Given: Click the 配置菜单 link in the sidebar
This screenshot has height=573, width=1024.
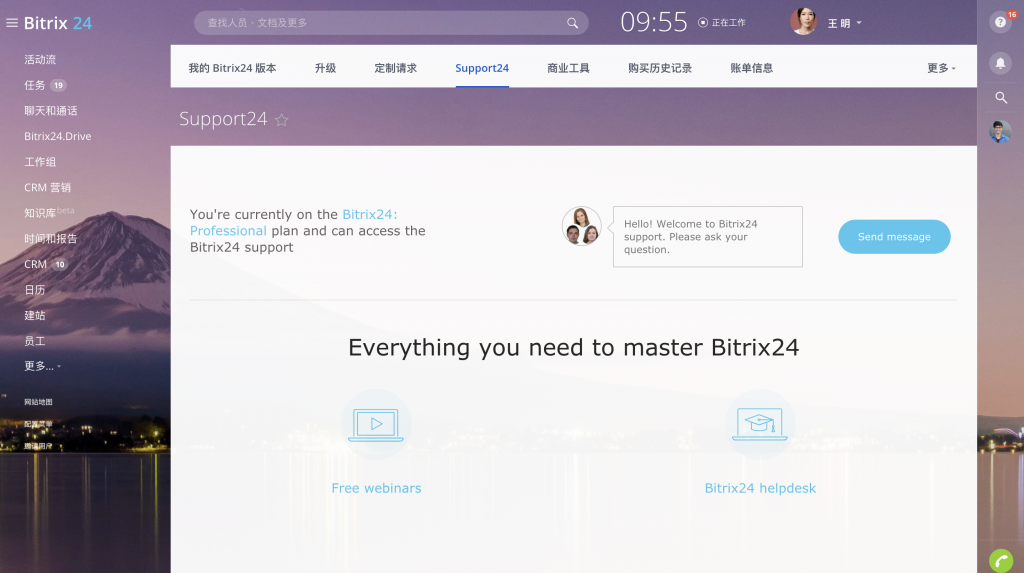Looking at the screenshot, I should [38, 424].
